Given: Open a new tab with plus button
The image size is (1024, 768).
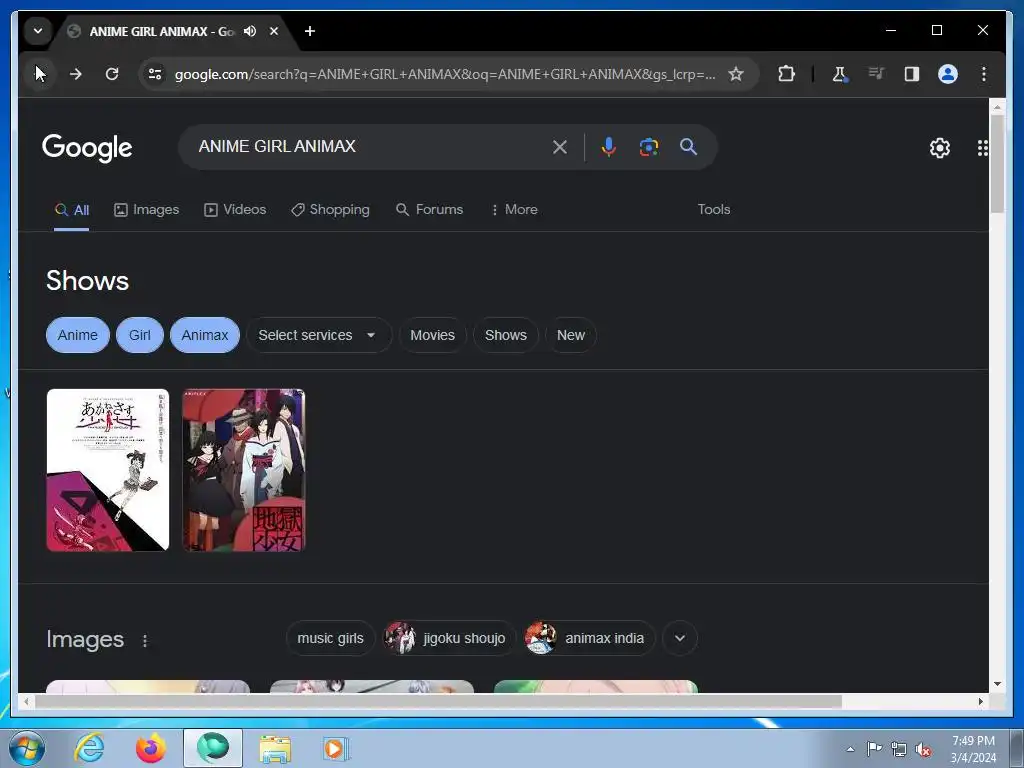Looking at the screenshot, I should tap(310, 31).
